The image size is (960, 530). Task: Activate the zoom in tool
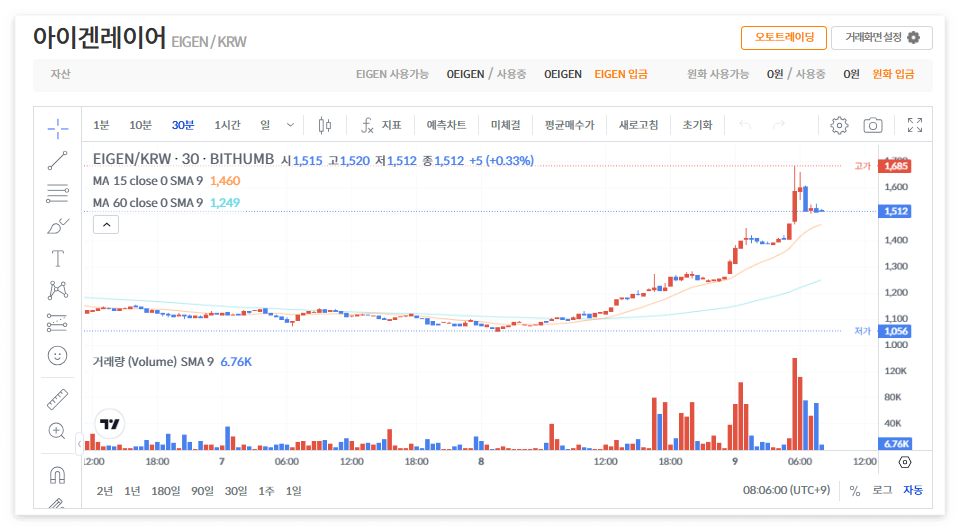pos(58,431)
